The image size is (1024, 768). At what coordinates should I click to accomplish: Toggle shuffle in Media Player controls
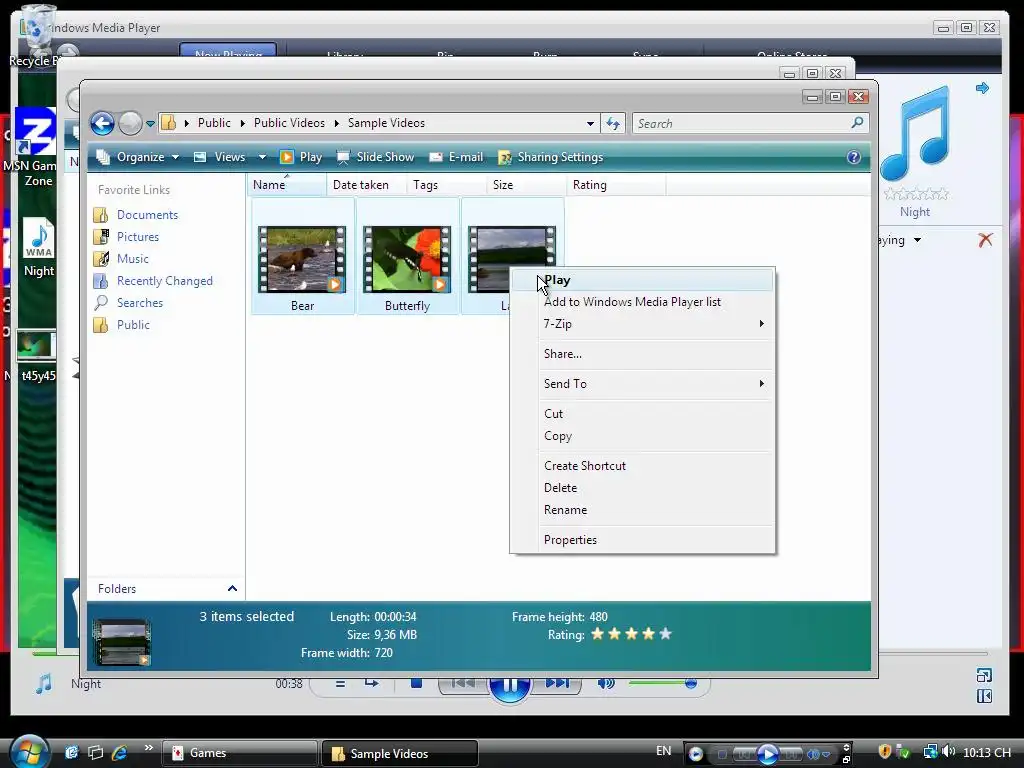[340, 684]
